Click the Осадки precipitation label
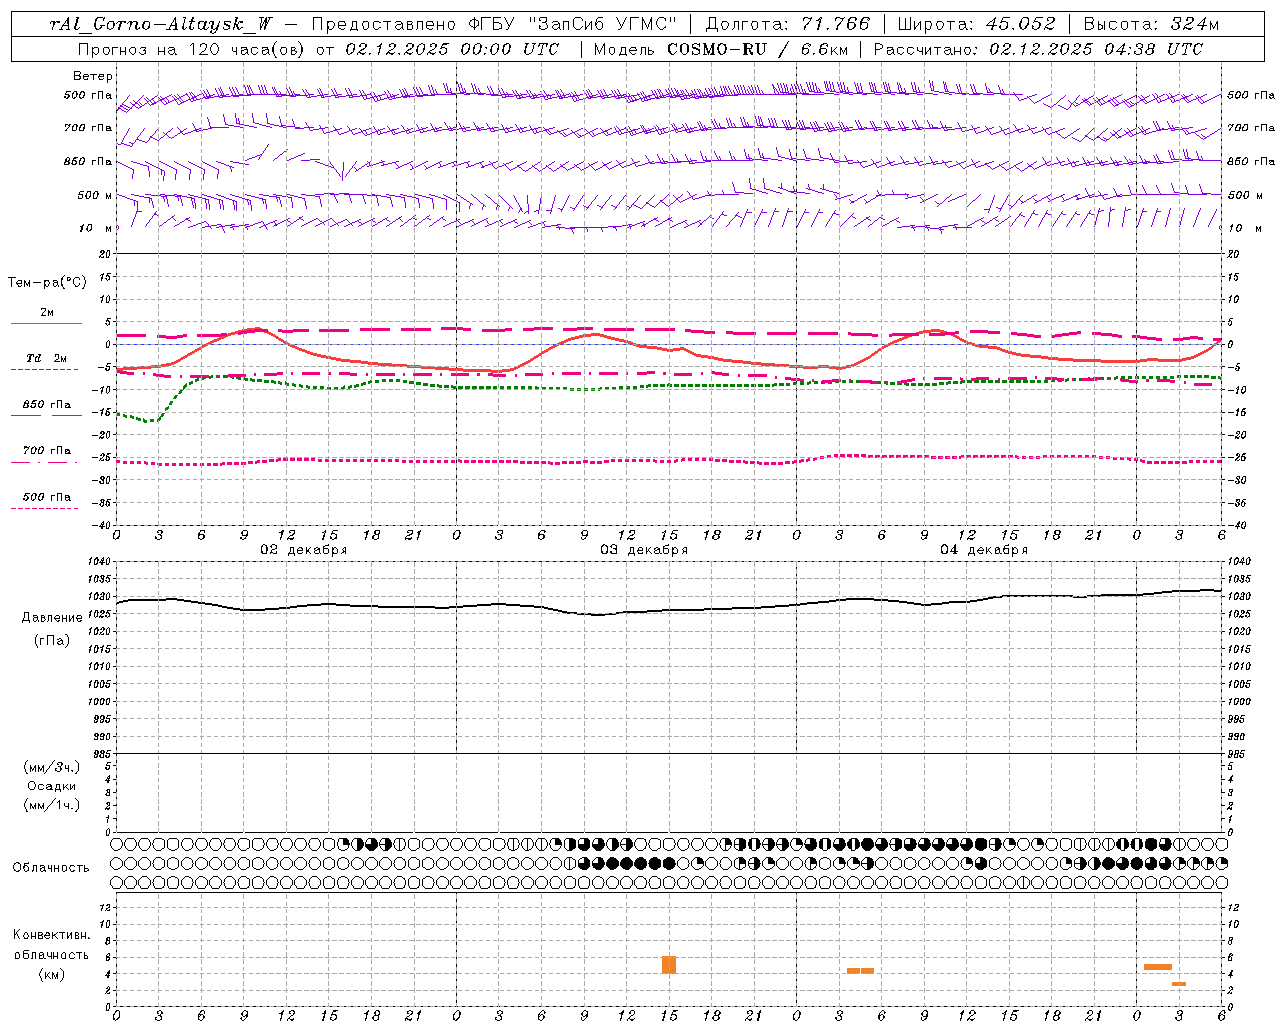The height and width of the screenshot is (1024, 1280). click(52, 786)
